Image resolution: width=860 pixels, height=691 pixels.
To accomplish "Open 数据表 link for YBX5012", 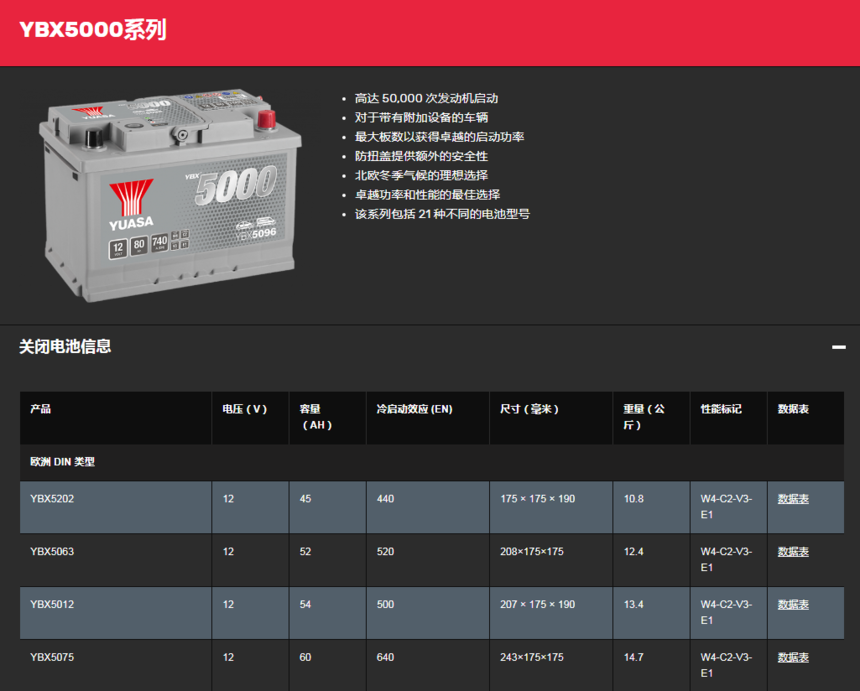I will click(793, 604).
